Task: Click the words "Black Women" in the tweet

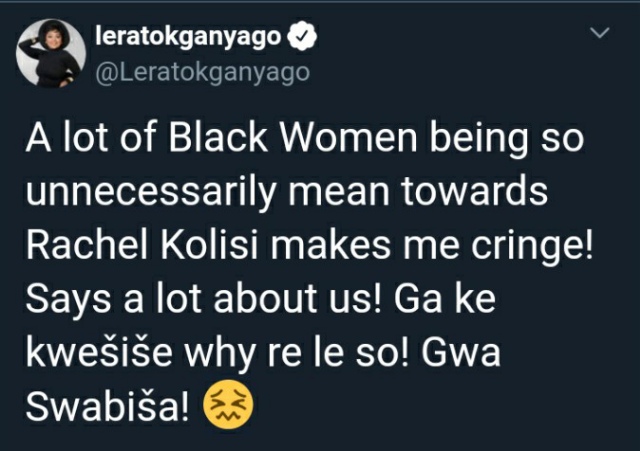Action: pyautogui.click(x=293, y=137)
